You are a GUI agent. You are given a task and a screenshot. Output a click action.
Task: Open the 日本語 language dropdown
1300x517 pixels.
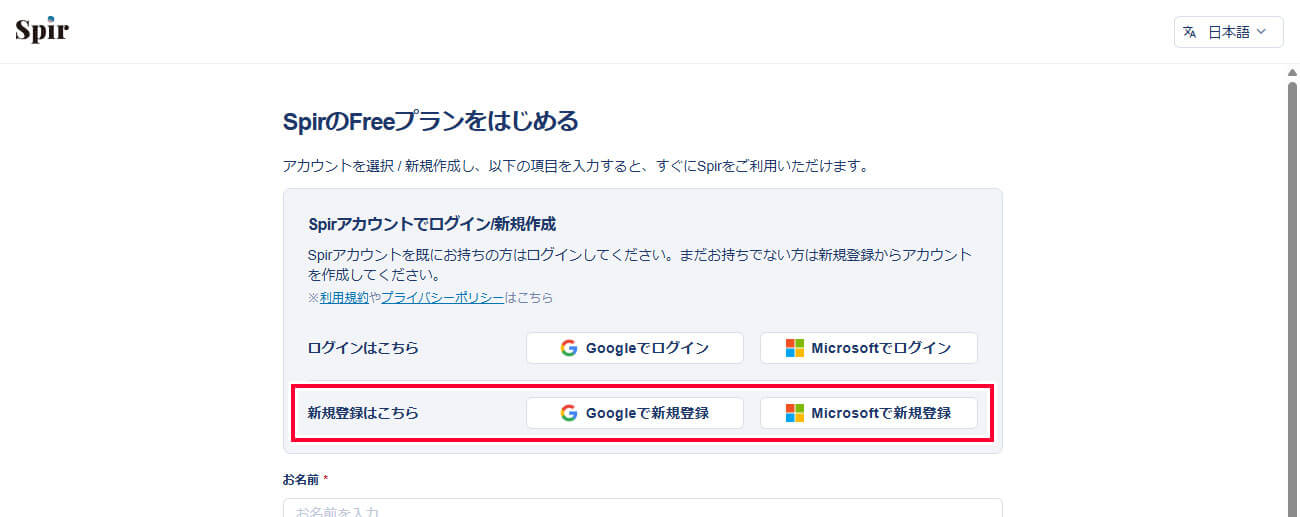(1229, 32)
